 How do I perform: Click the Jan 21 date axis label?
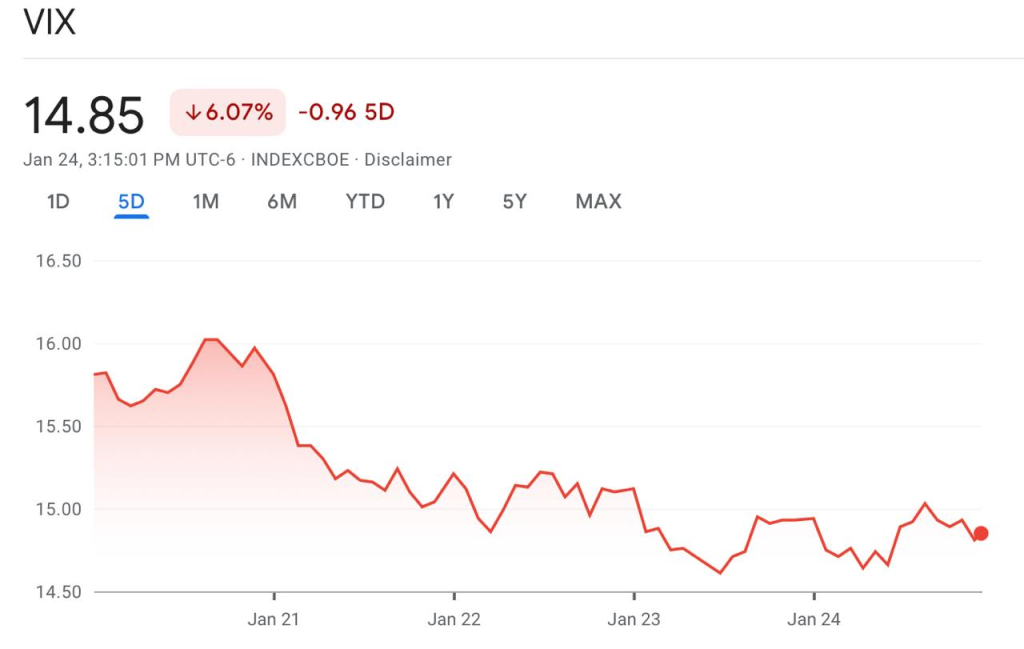[x=274, y=619]
